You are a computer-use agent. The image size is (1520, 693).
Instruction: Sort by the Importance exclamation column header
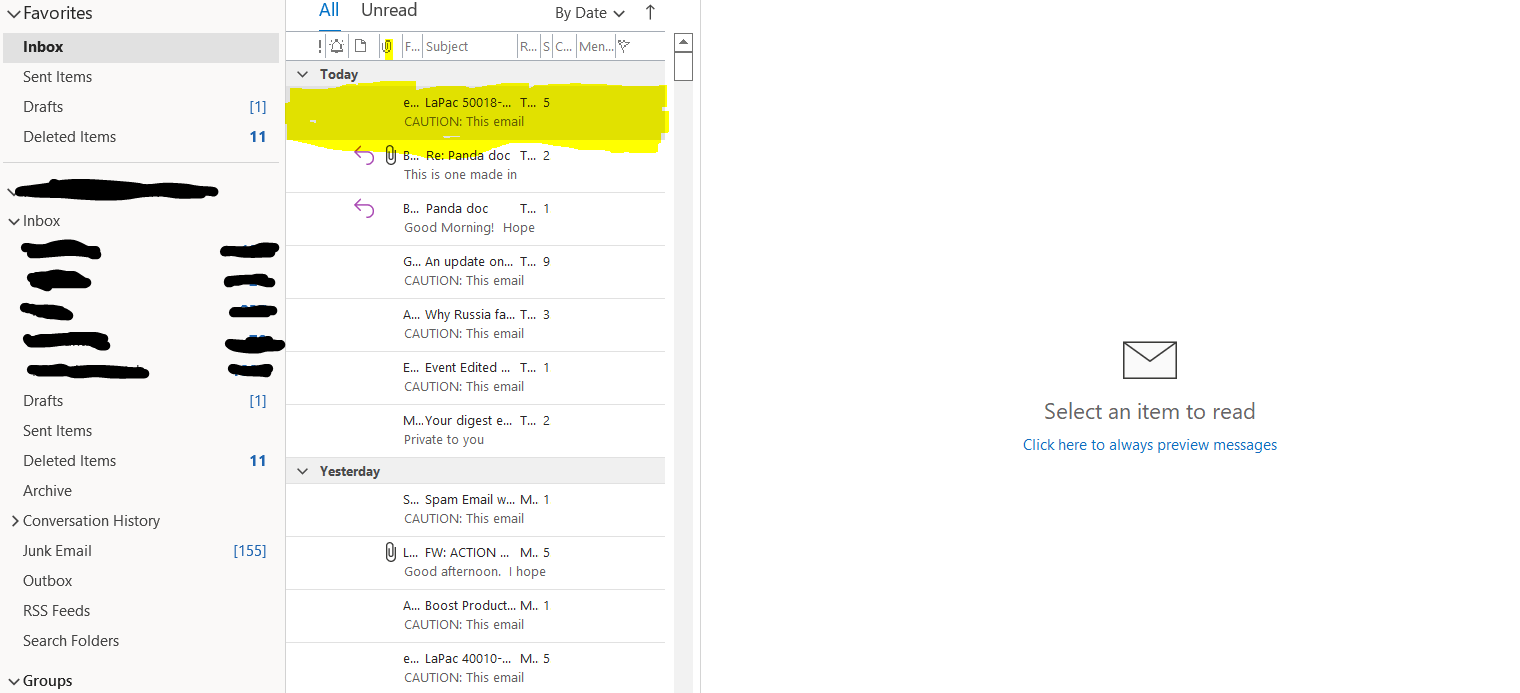320,46
